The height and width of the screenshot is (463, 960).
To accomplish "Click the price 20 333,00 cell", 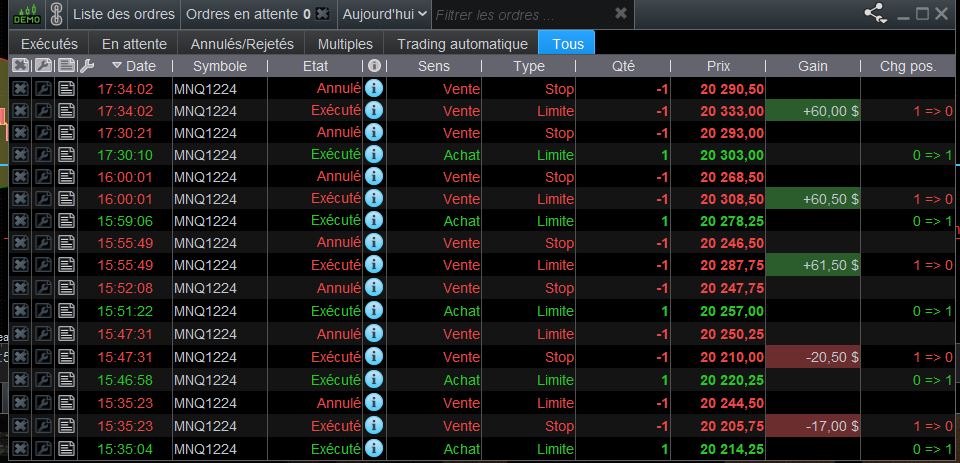I will pyautogui.click(x=718, y=111).
